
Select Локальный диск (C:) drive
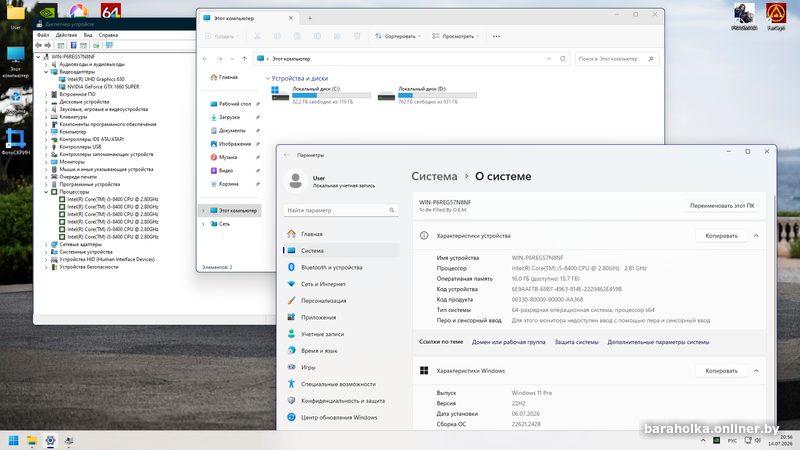tap(321, 95)
